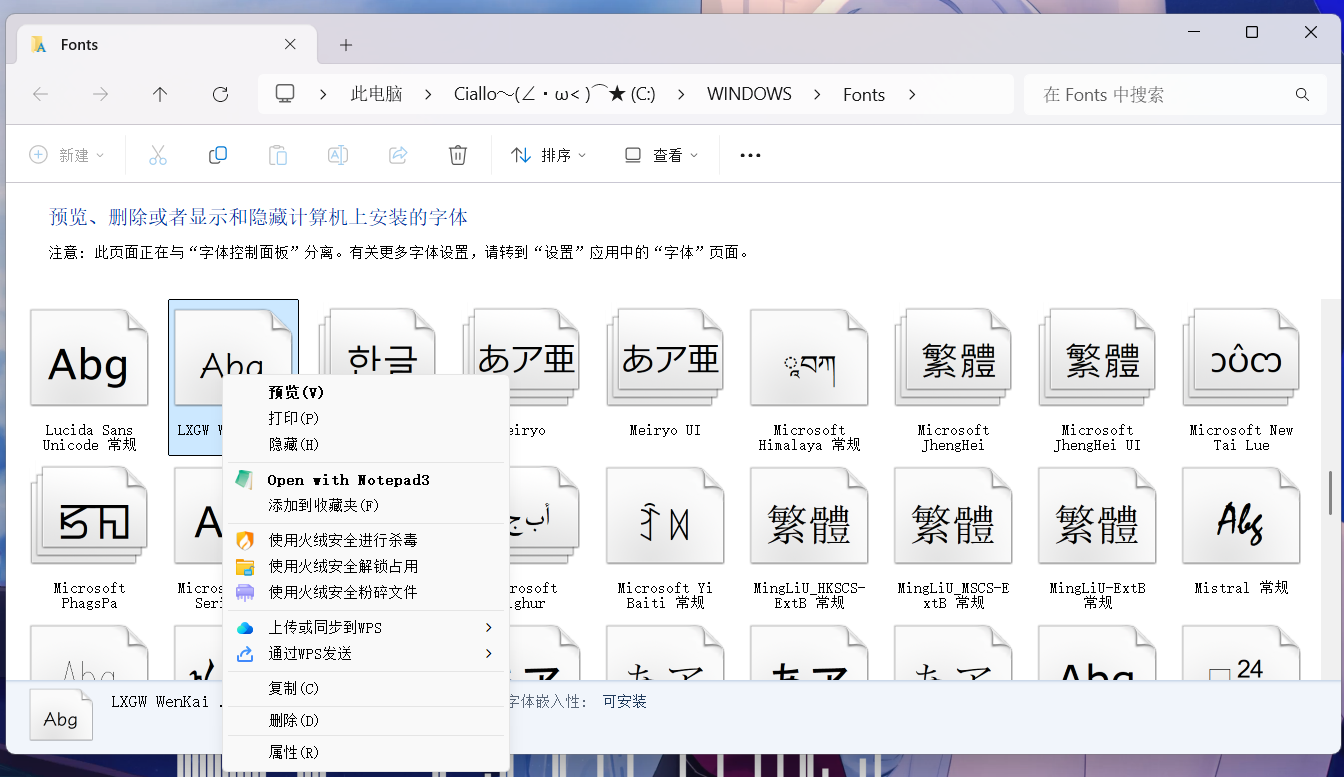Expand 通过WPS发送 submenu
This screenshot has height=777, width=1344.
click(366, 654)
